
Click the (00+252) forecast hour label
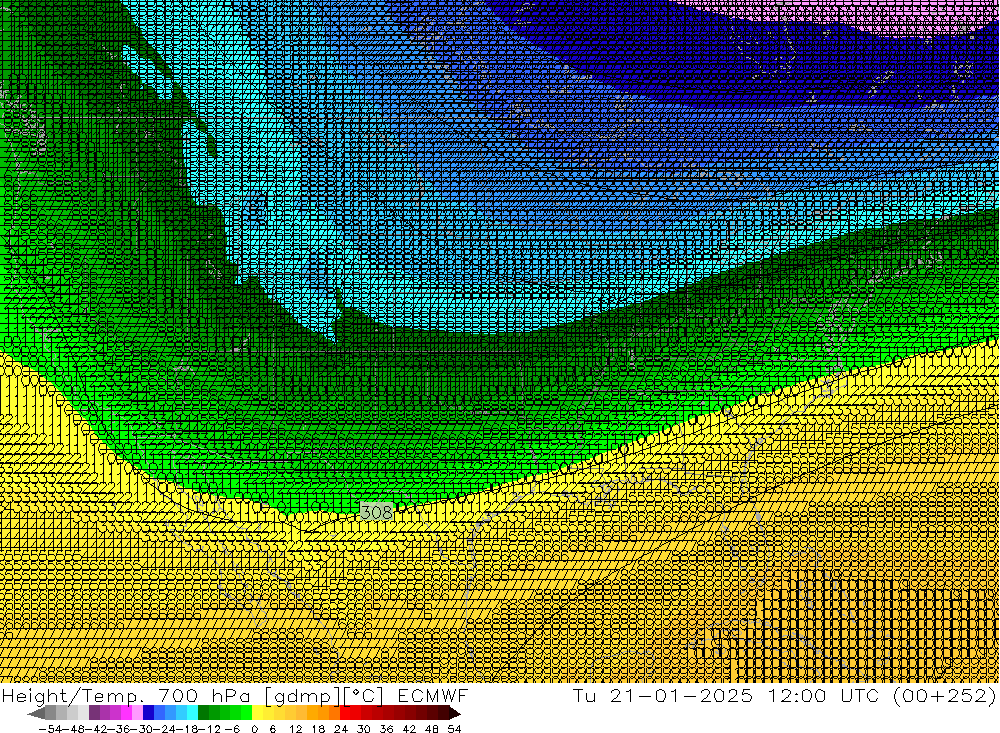[944, 695]
